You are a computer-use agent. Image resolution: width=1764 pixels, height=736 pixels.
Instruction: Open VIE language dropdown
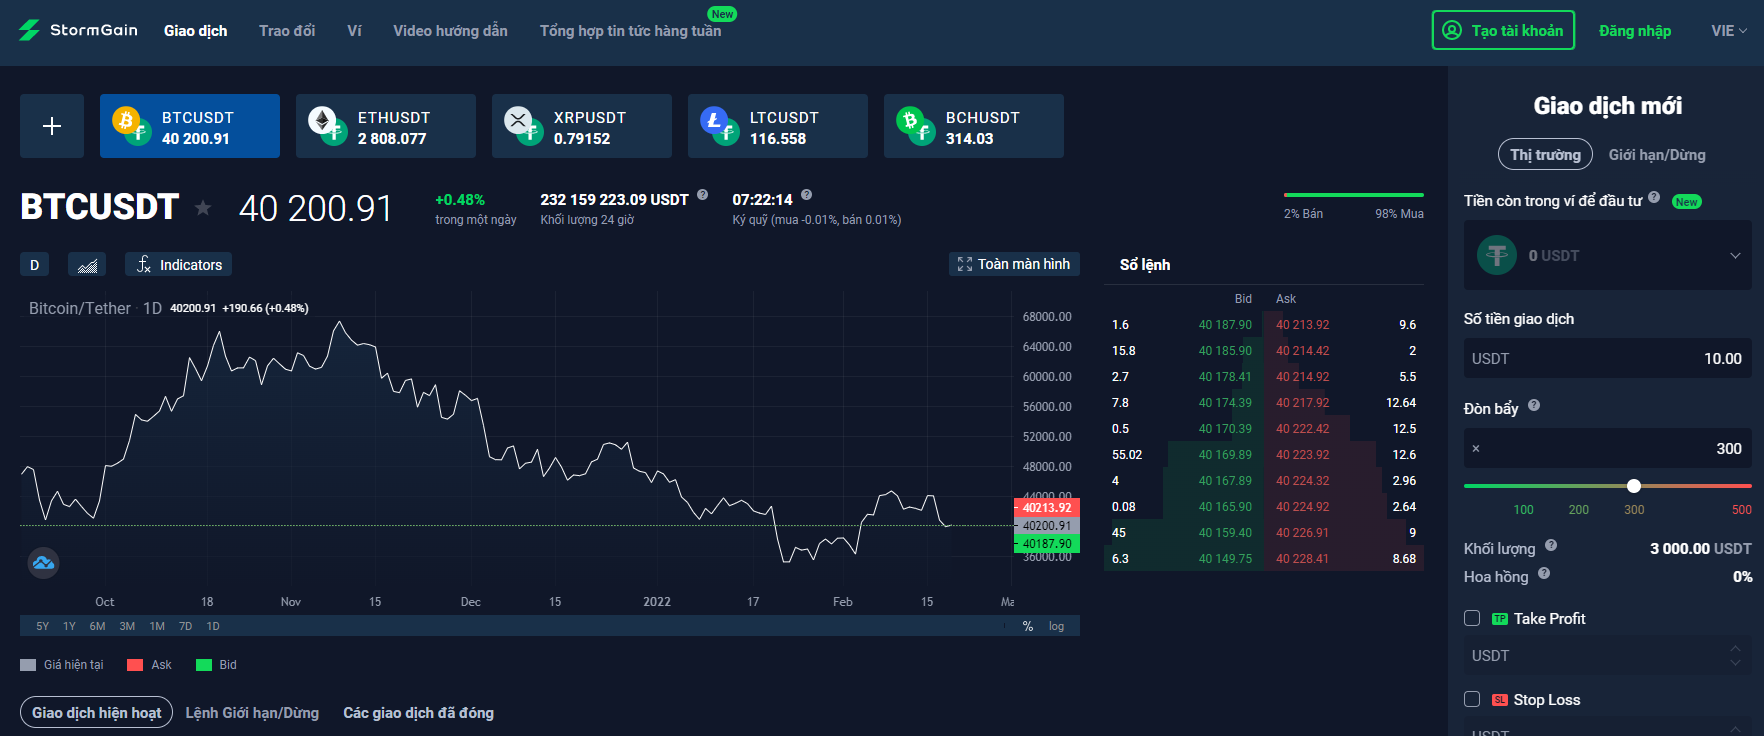tap(1729, 31)
